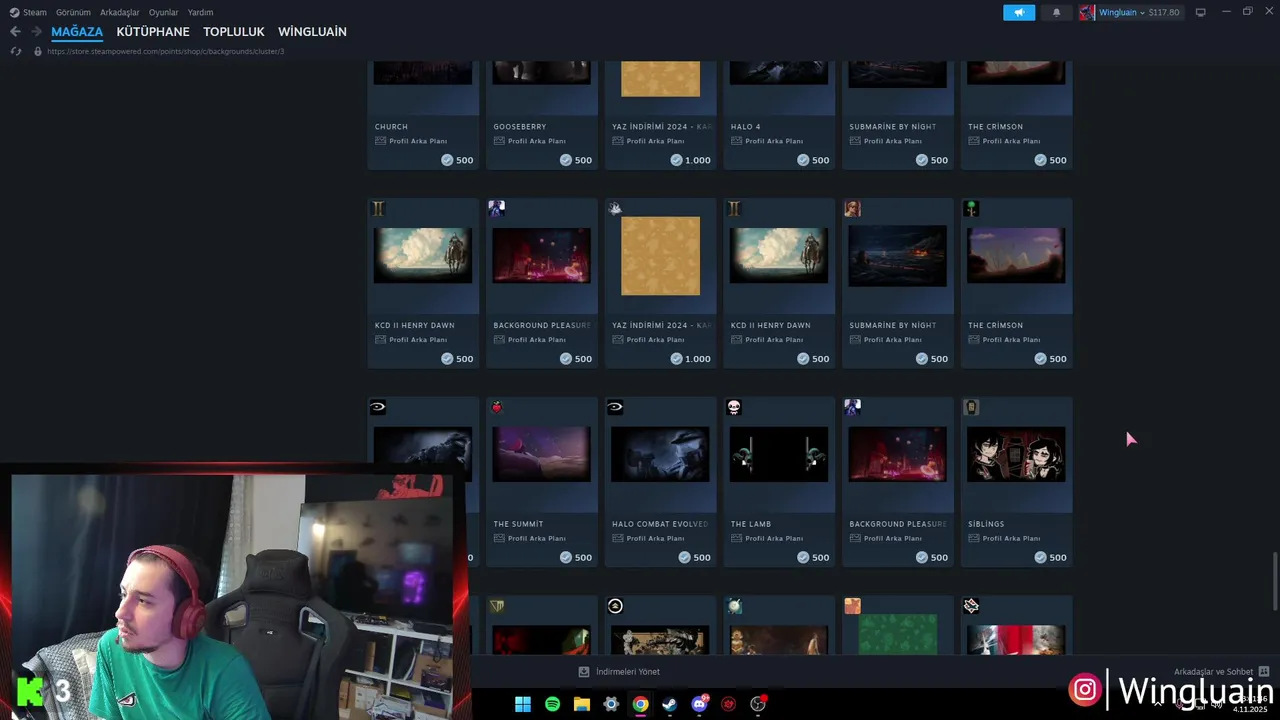Click the Siblings card's game icon
The height and width of the screenshot is (720, 1280).
click(971, 407)
